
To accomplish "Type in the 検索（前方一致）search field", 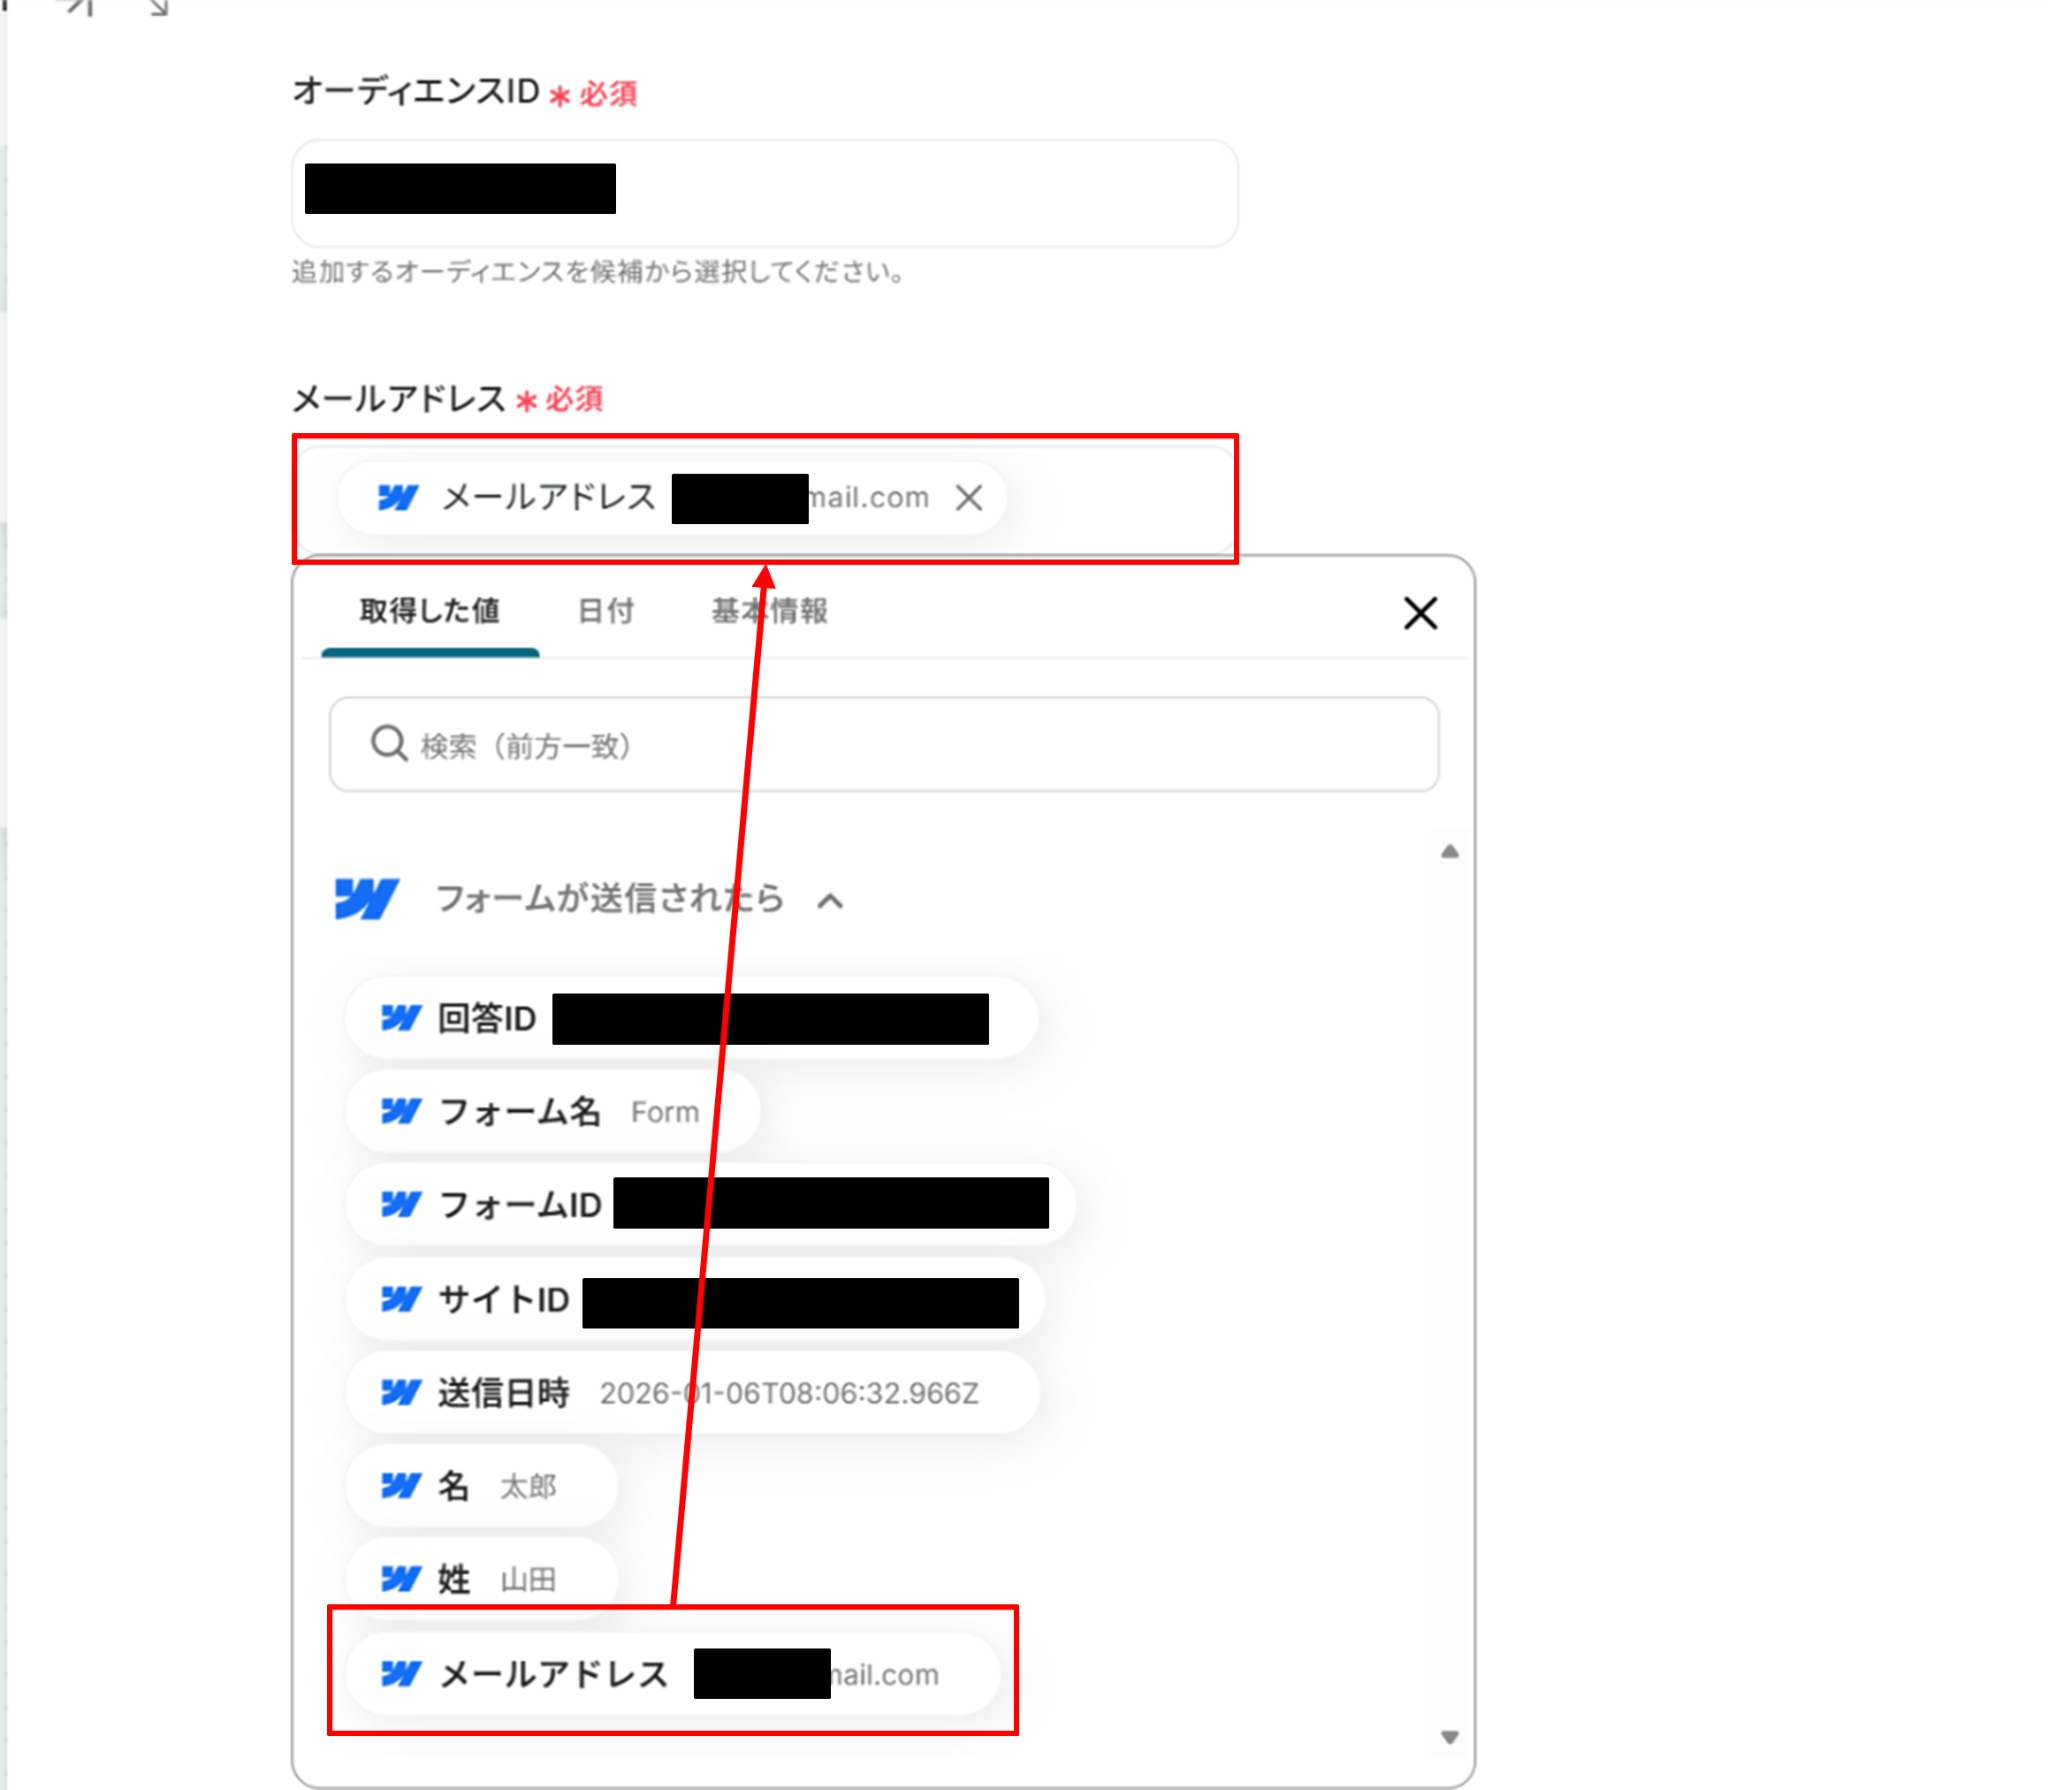I will (900, 745).
